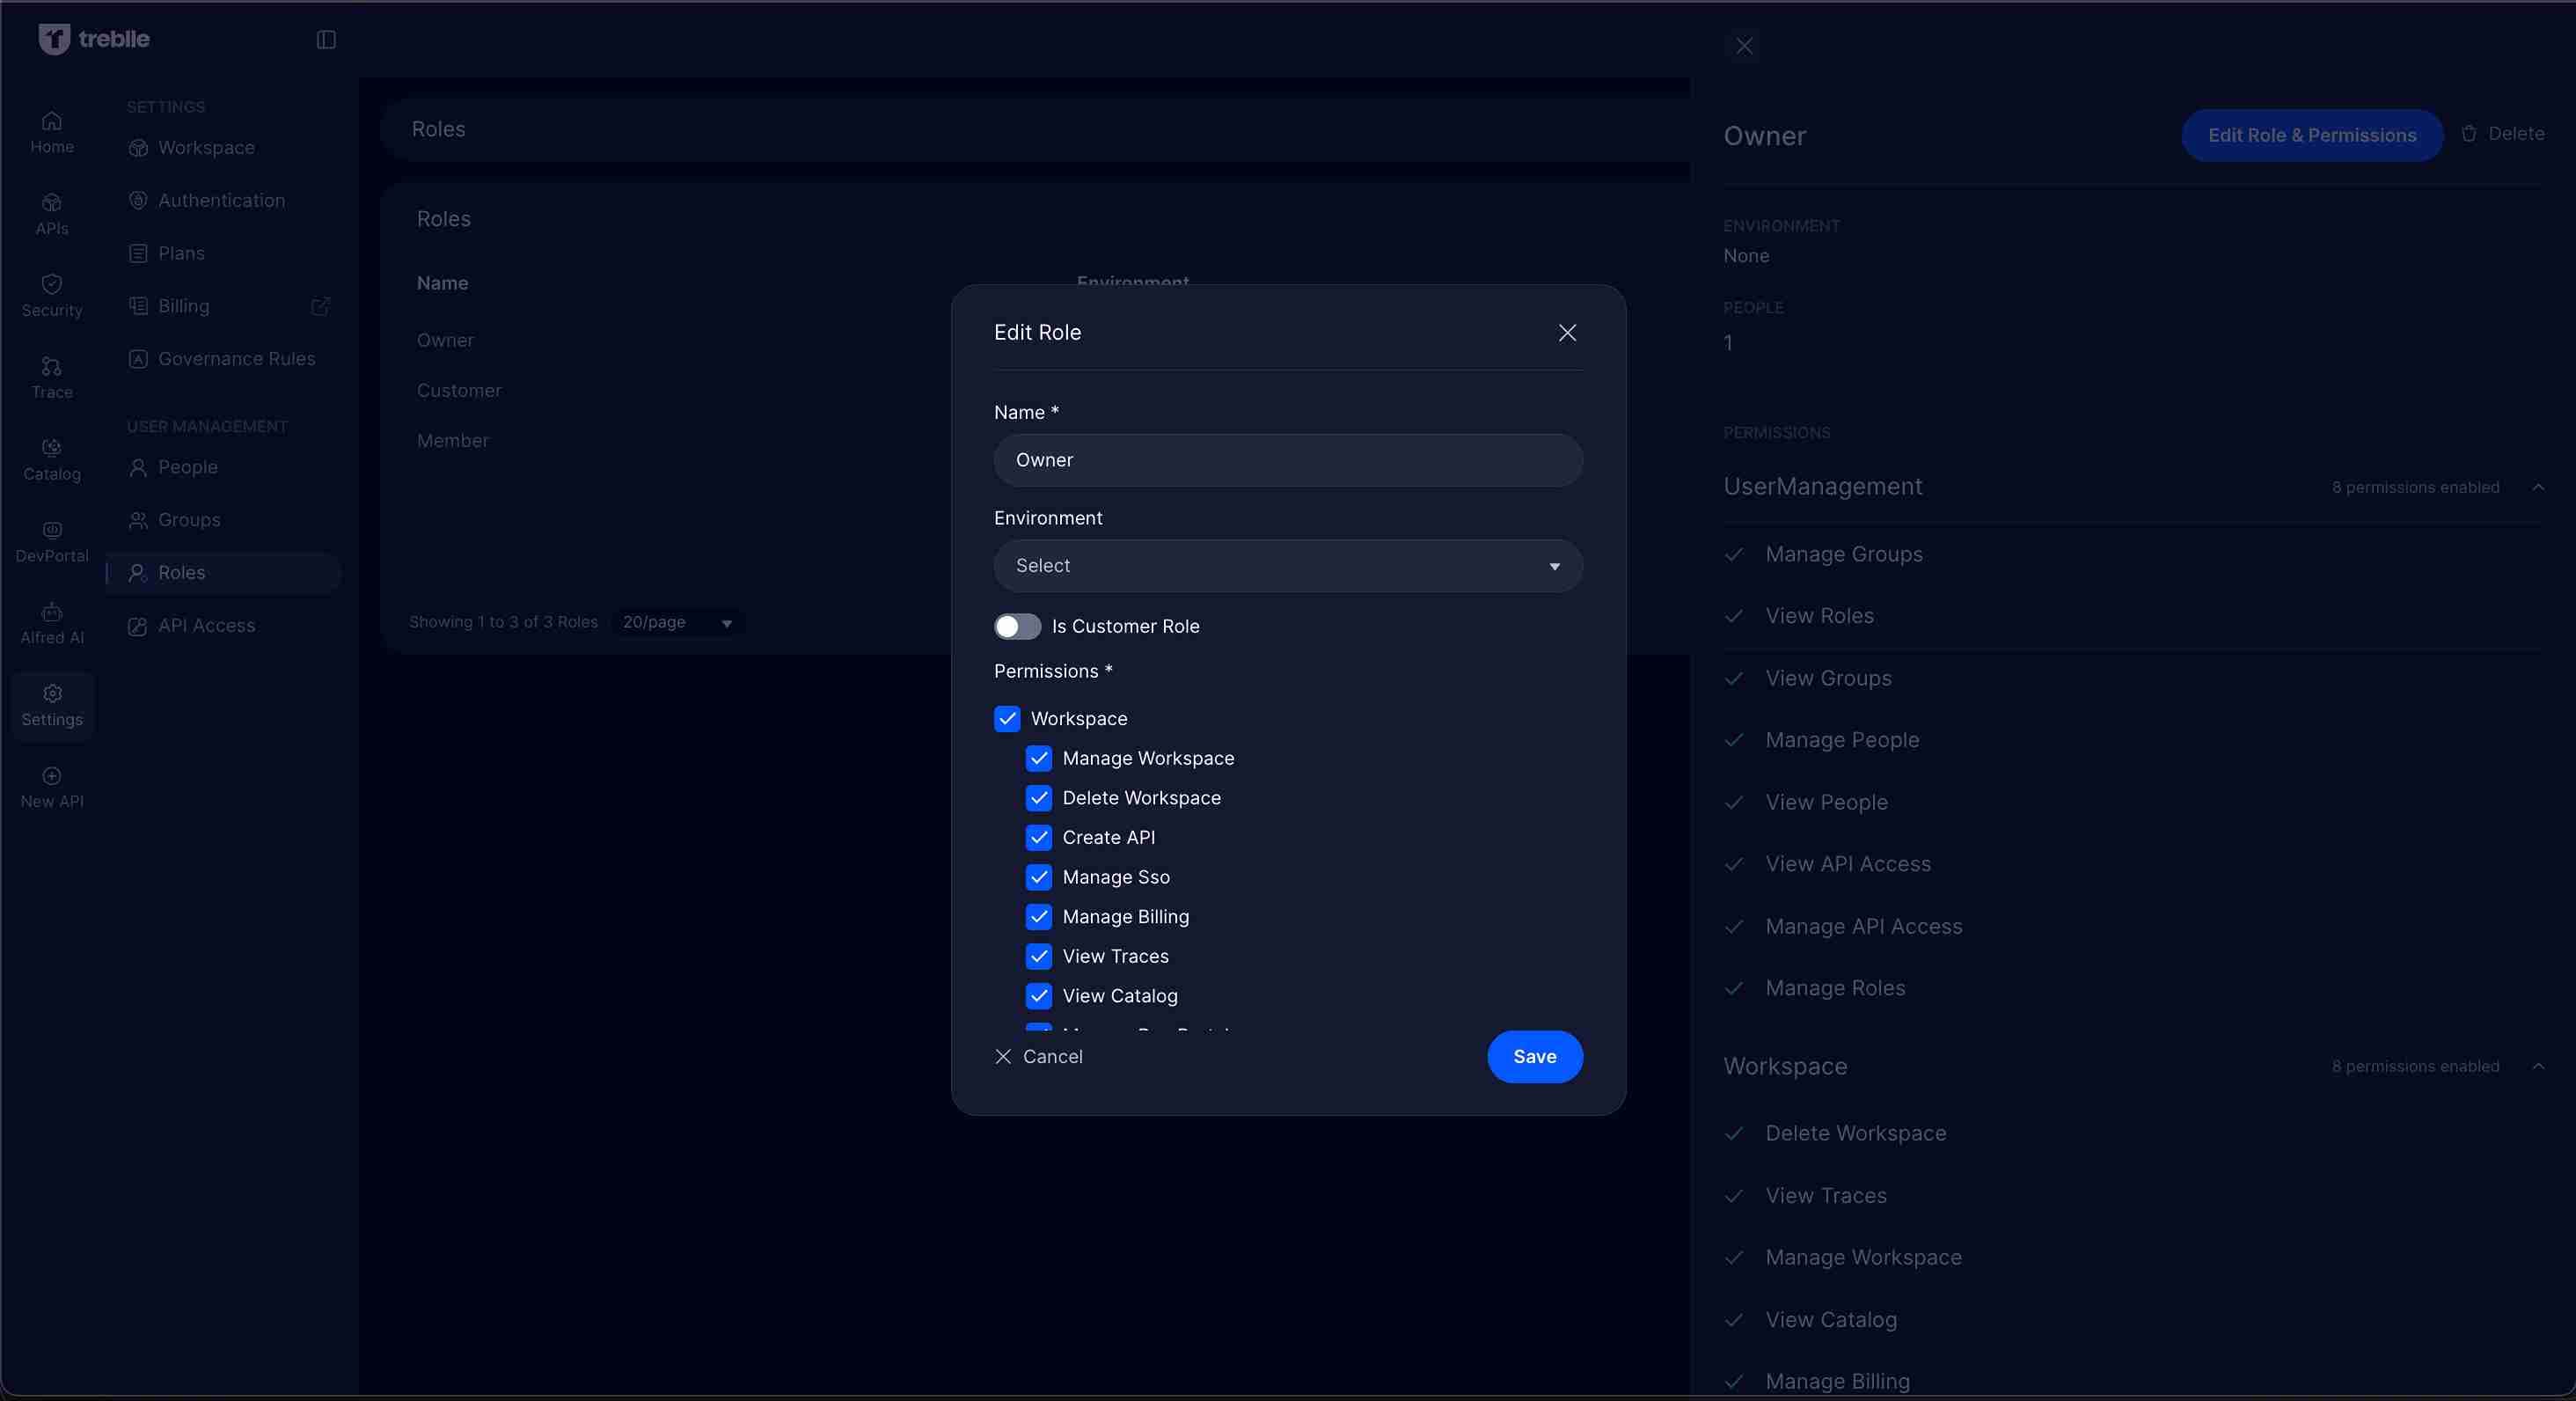The width and height of the screenshot is (2576, 1401).
Task: Open the Alfred AI assistant
Action: [x=52, y=622]
